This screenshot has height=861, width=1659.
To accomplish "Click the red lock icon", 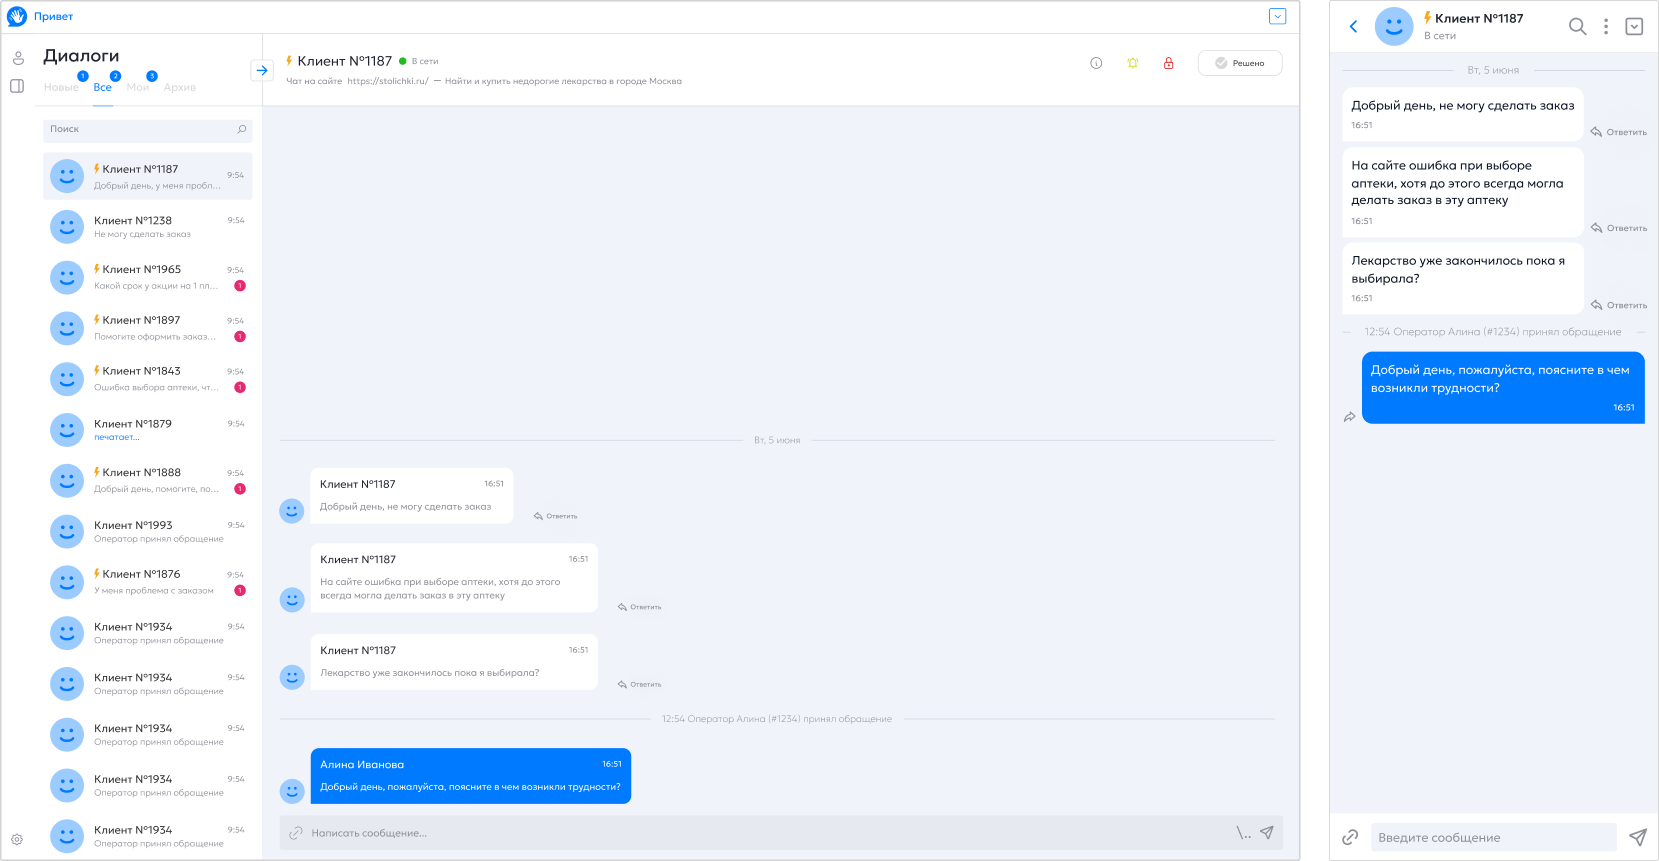I will coord(1168,63).
